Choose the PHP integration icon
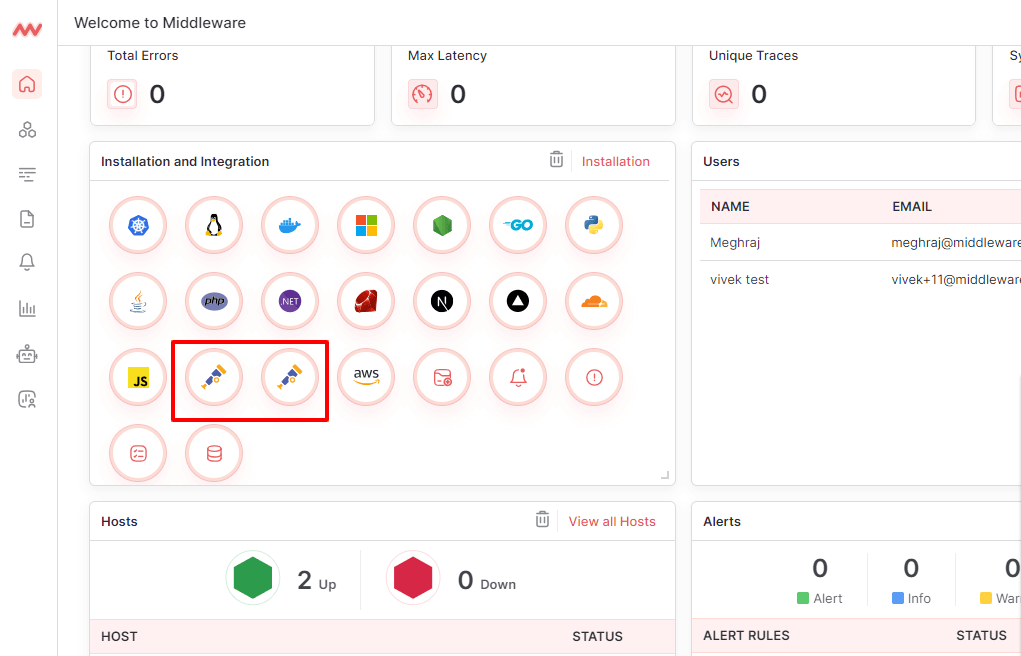Viewport: 1021px width, 656px height. click(214, 302)
